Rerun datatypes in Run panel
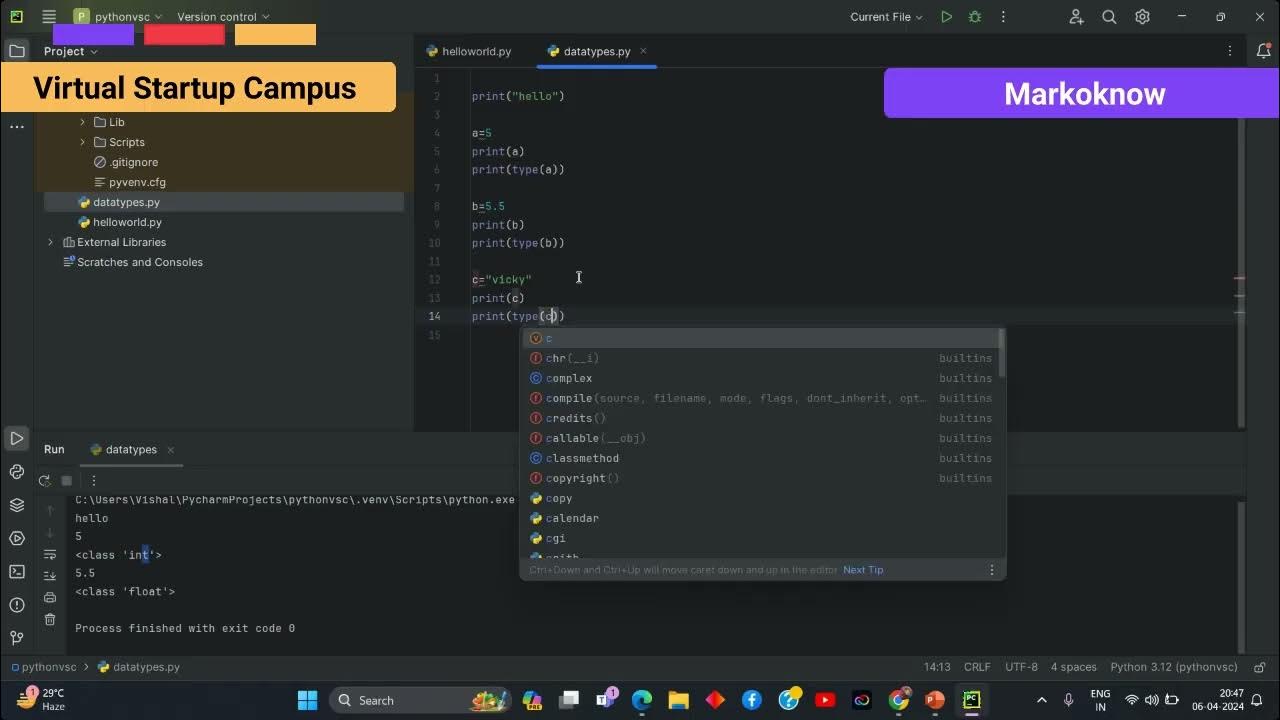1280x720 pixels. (45, 480)
